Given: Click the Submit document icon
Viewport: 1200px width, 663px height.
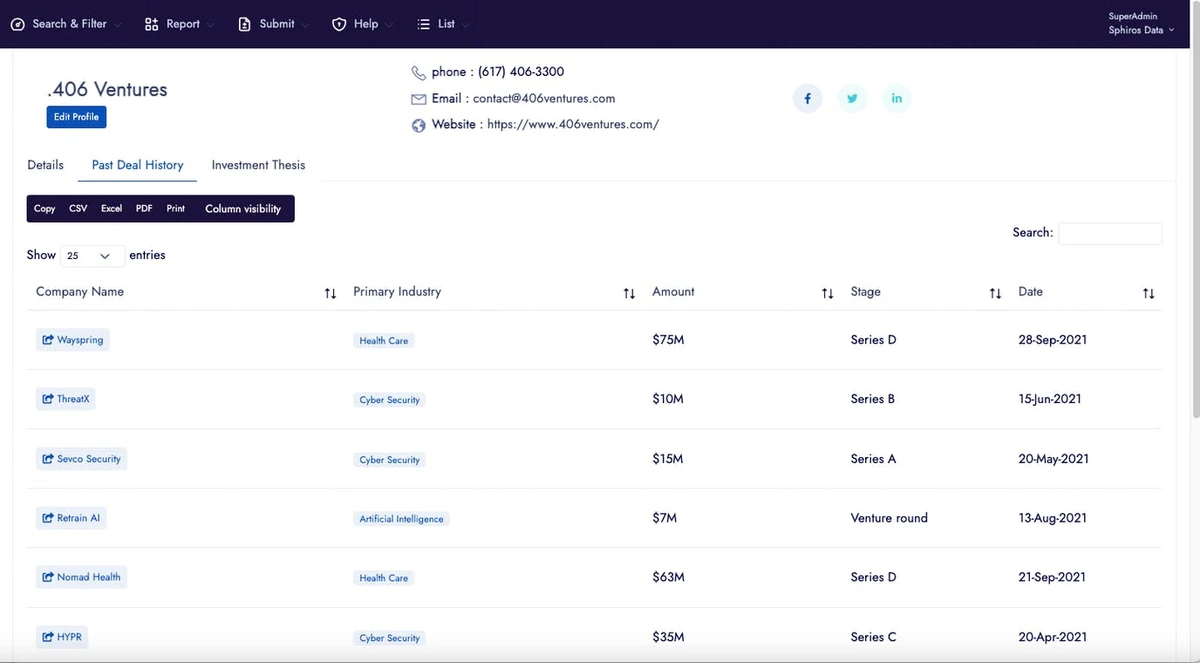Looking at the screenshot, I should click(x=244, y=24).
